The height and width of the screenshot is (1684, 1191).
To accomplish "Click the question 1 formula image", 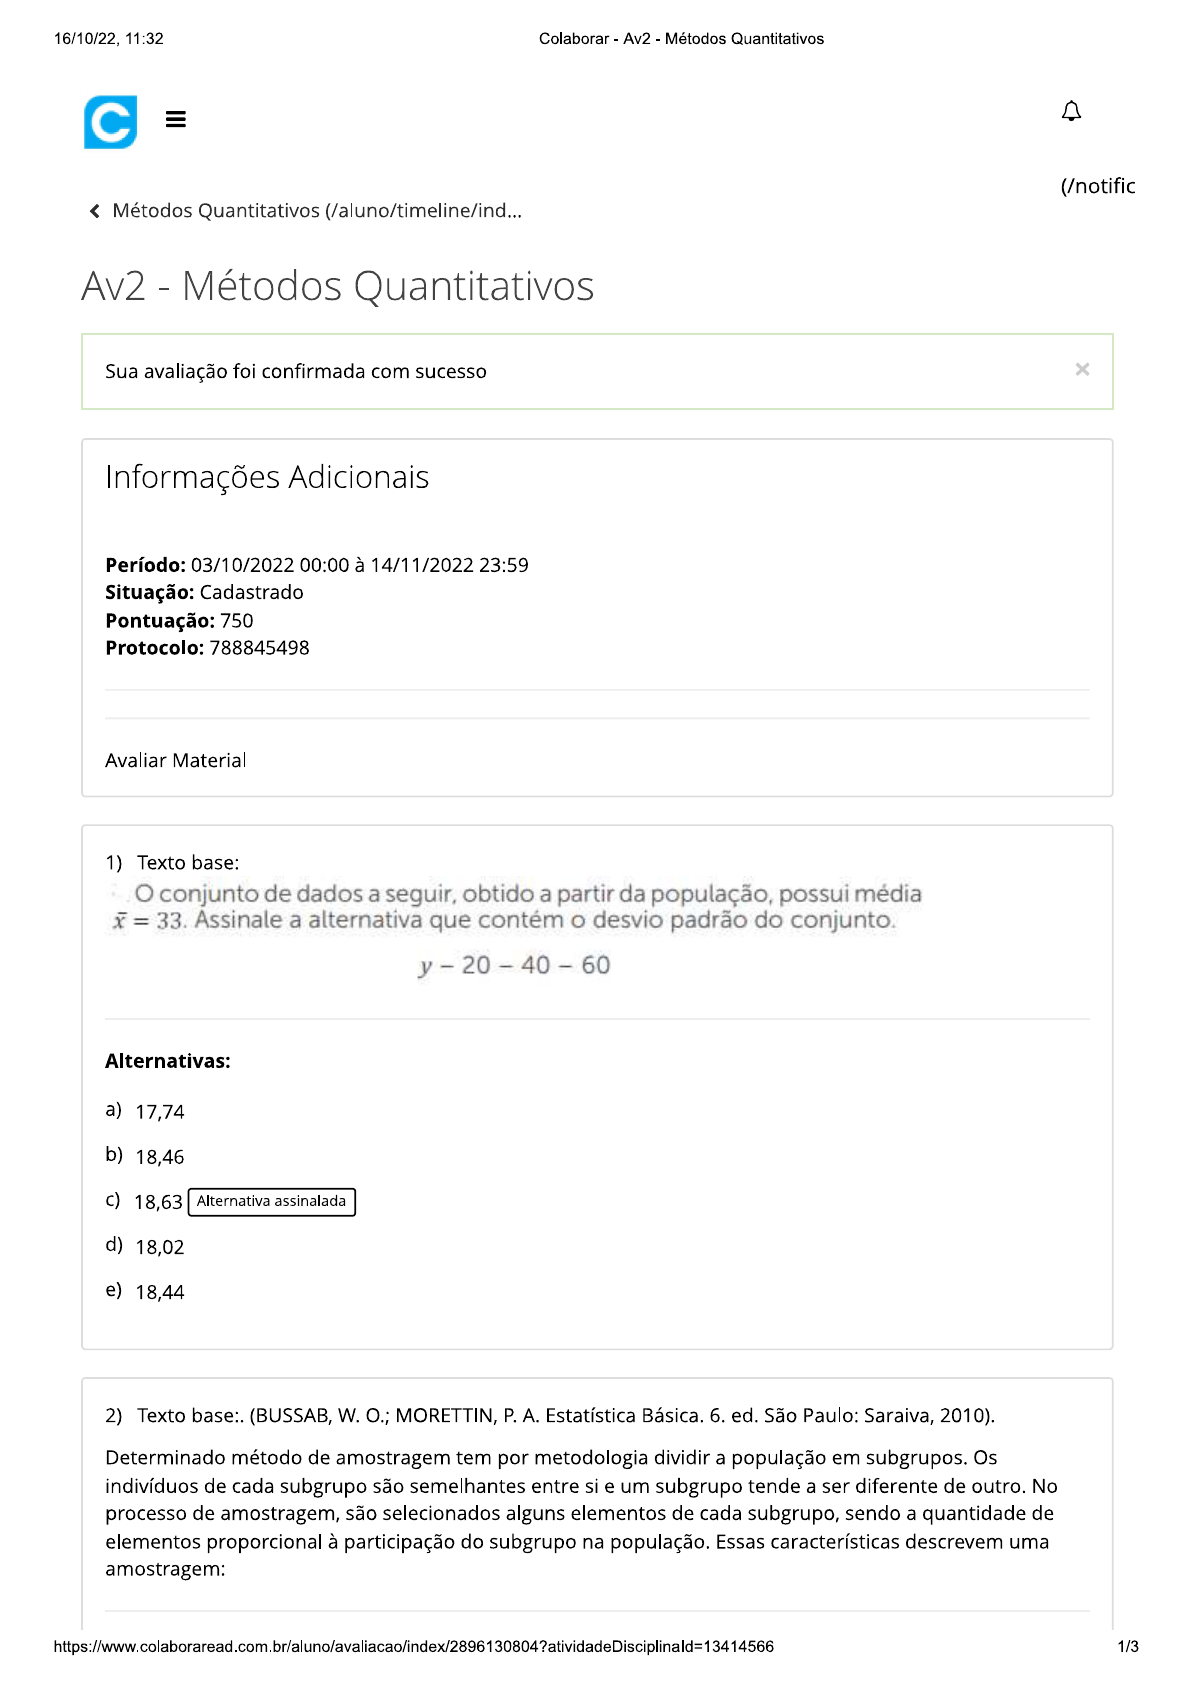I will 514,930.
